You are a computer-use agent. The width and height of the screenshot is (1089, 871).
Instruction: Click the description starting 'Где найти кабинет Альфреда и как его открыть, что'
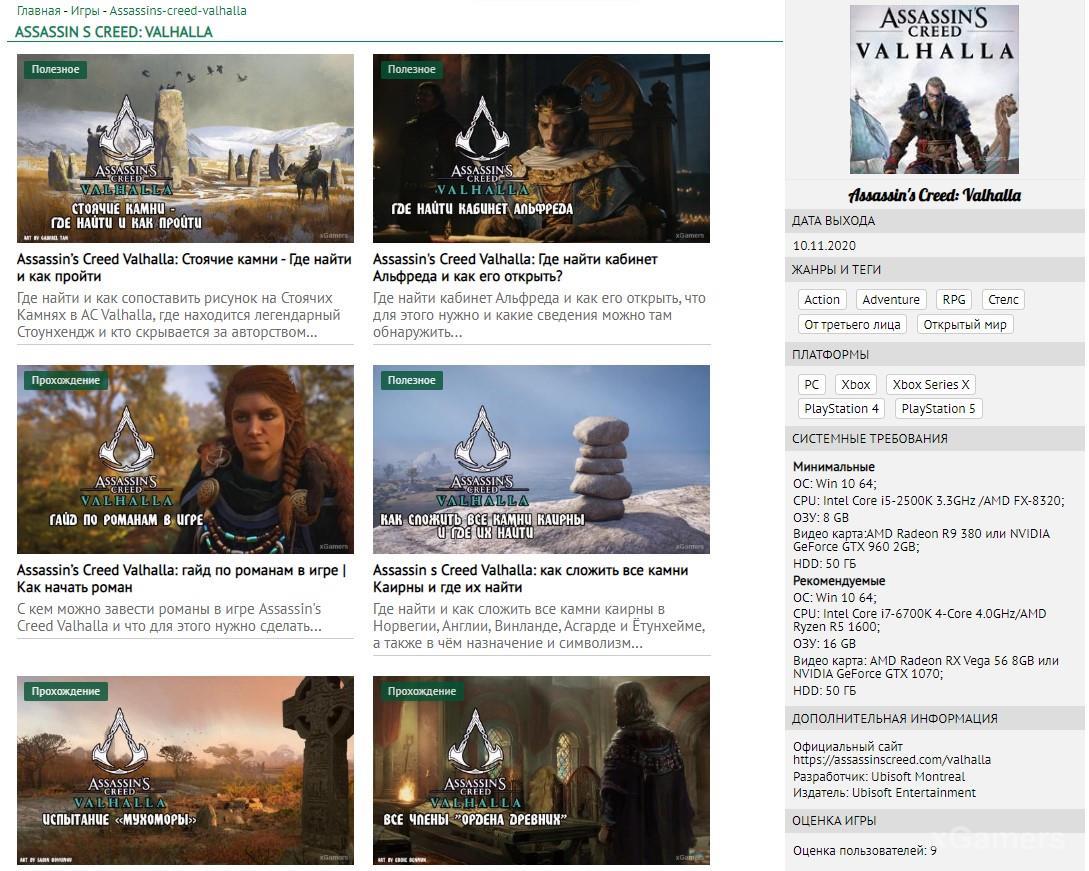click(x=539, y=315)
